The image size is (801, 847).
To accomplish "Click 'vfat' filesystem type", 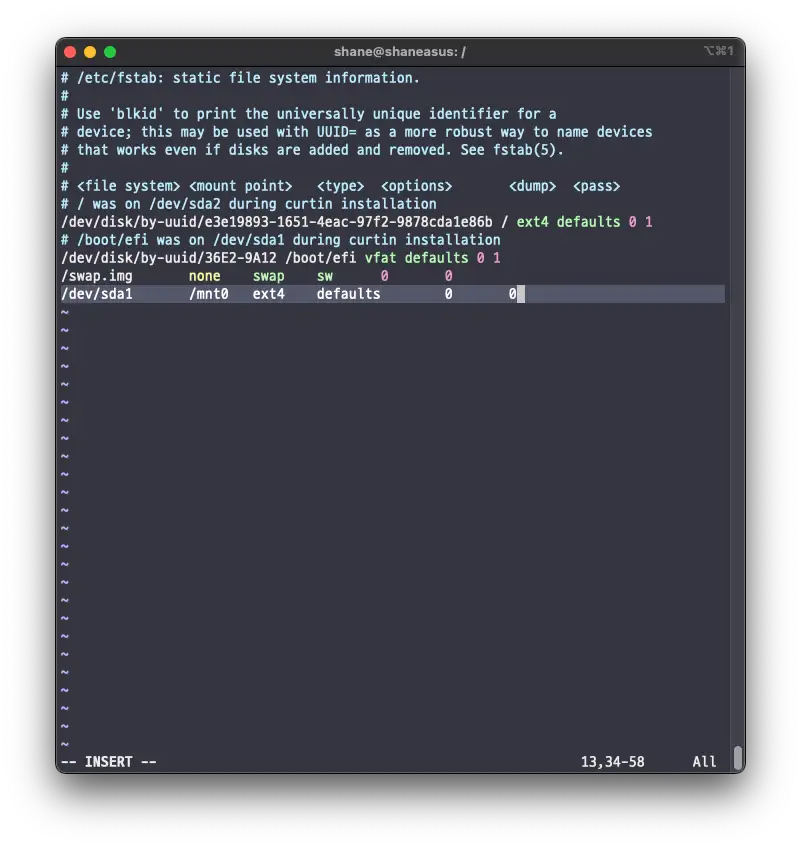I will [x=380, y=258].
